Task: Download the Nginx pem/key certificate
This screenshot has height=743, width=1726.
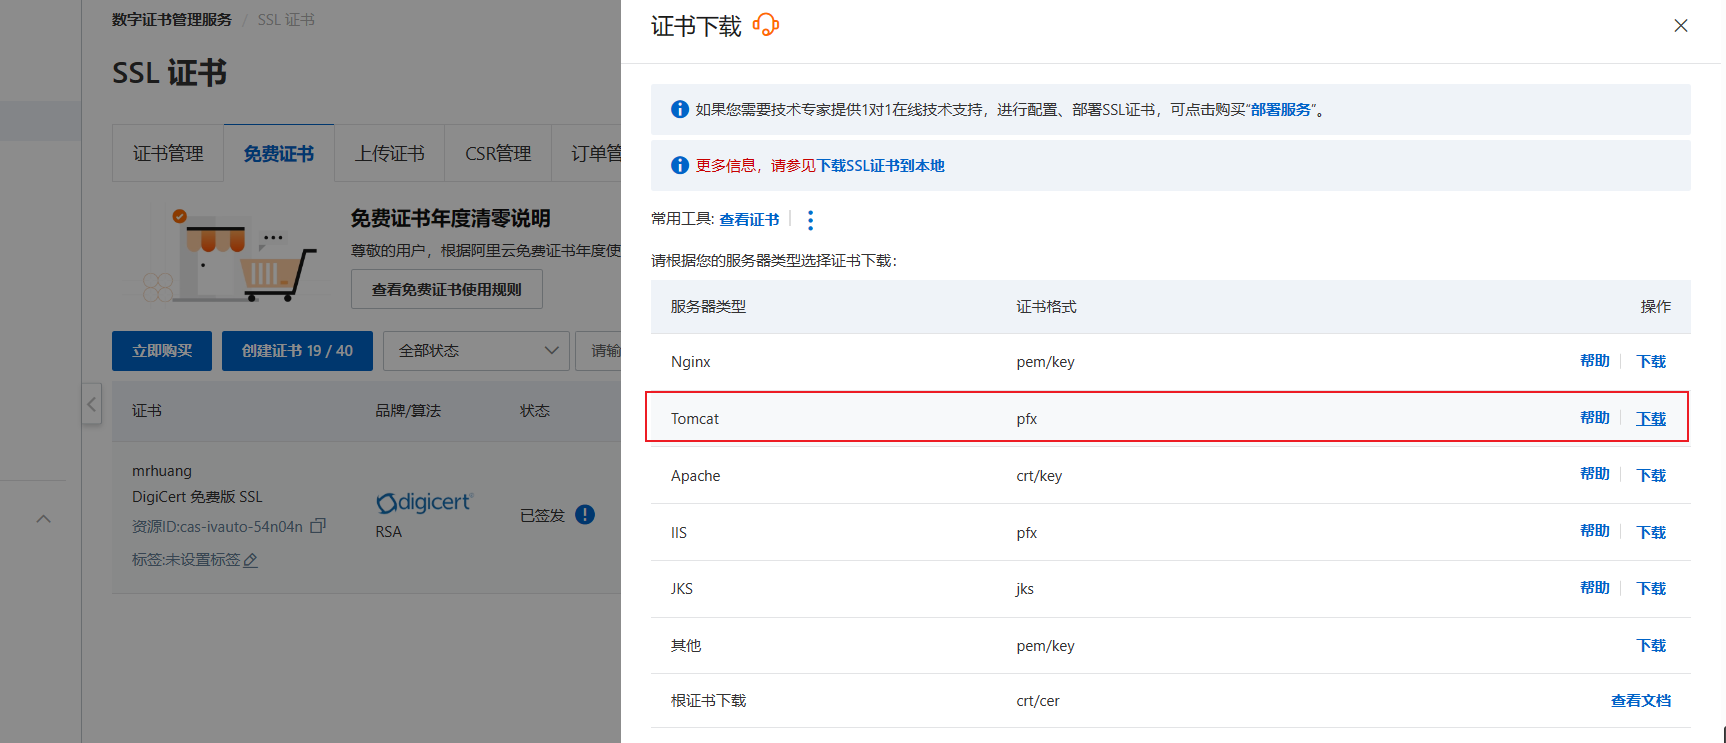Action: [1650, 362]
